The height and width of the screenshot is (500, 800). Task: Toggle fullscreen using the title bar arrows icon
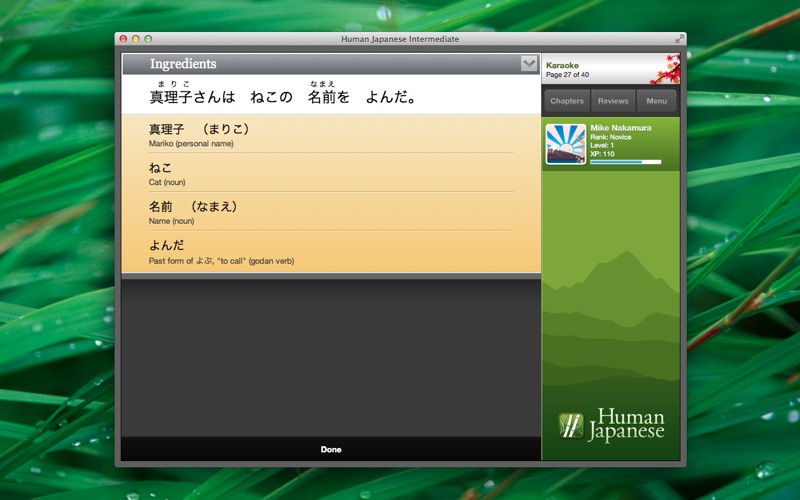pyautogui.click(x=680, y=38)
